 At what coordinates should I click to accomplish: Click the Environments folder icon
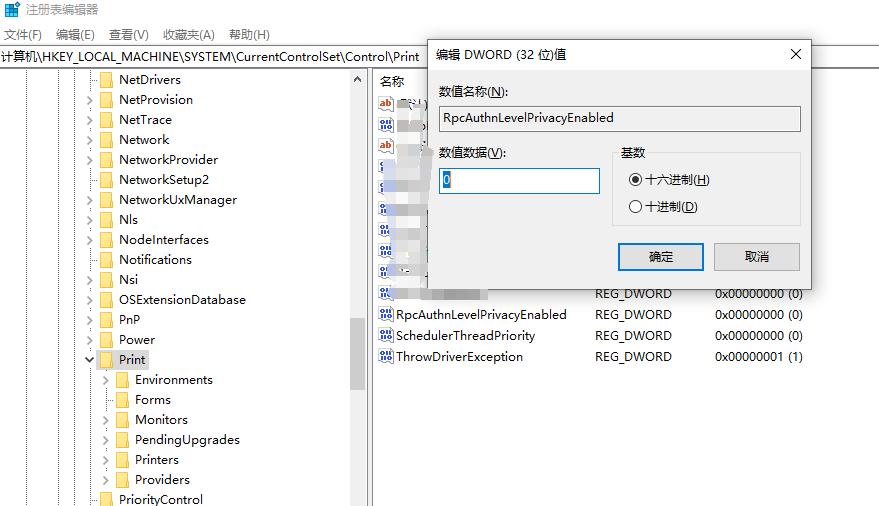tap(122, 380)
